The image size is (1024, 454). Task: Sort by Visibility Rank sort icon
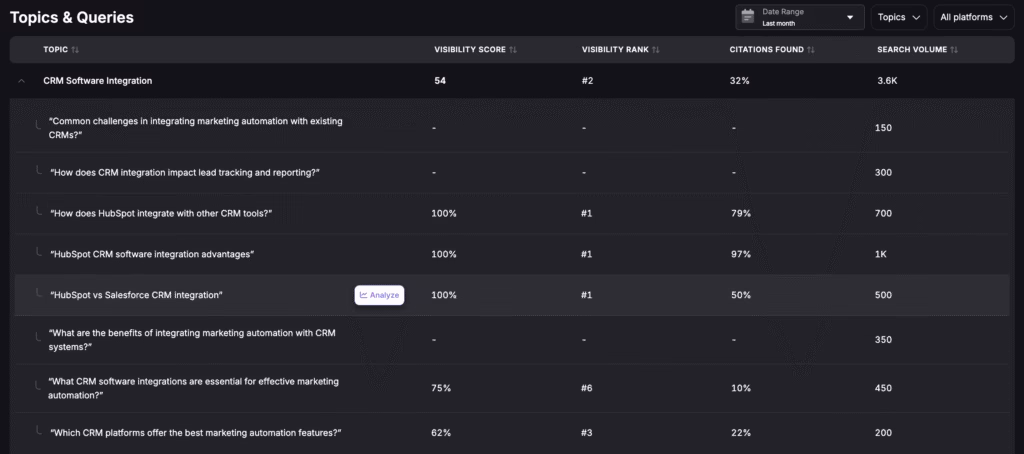point(655,50)
